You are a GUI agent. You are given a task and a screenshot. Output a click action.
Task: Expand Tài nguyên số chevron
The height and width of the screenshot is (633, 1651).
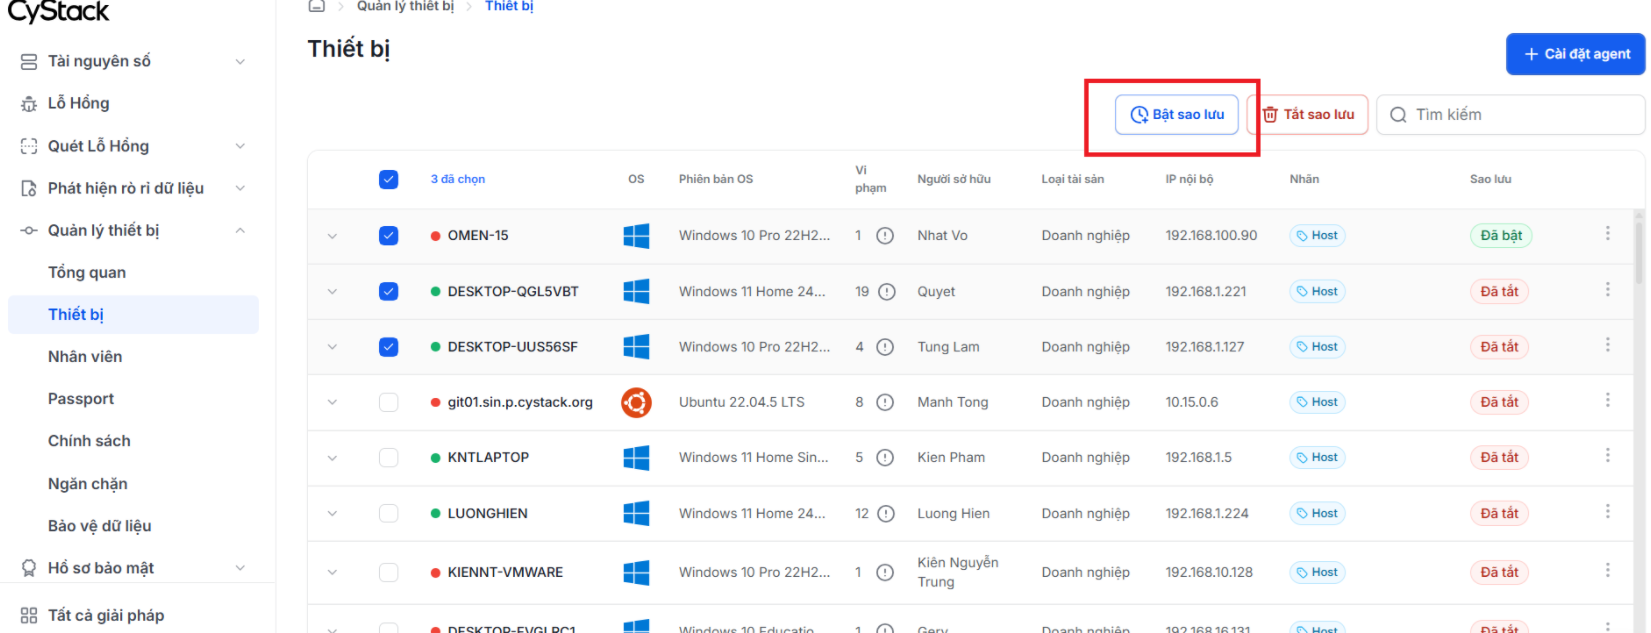coord(240,62)
